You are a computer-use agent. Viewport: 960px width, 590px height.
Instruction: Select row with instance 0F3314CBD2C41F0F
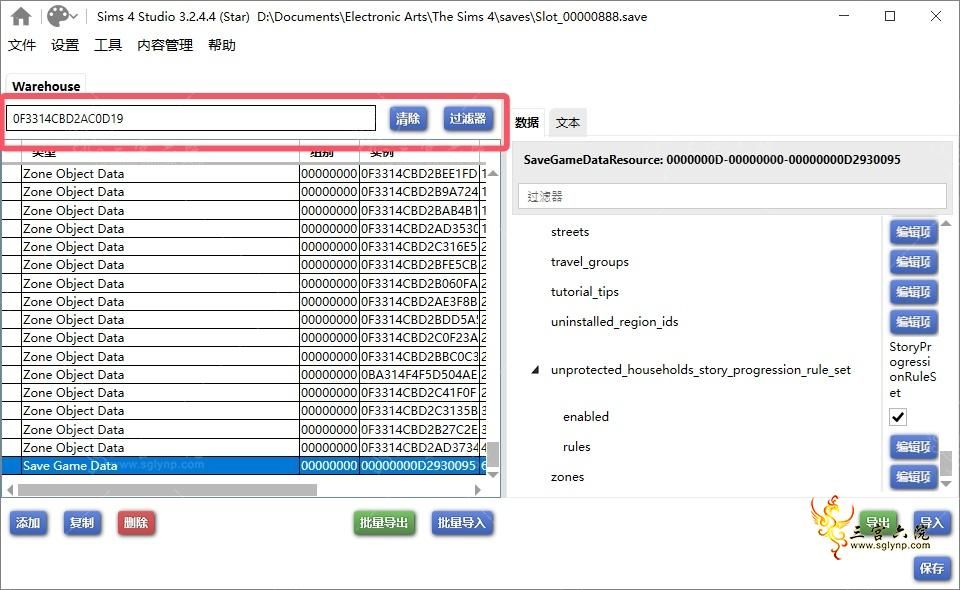click(x=244, y=392)
